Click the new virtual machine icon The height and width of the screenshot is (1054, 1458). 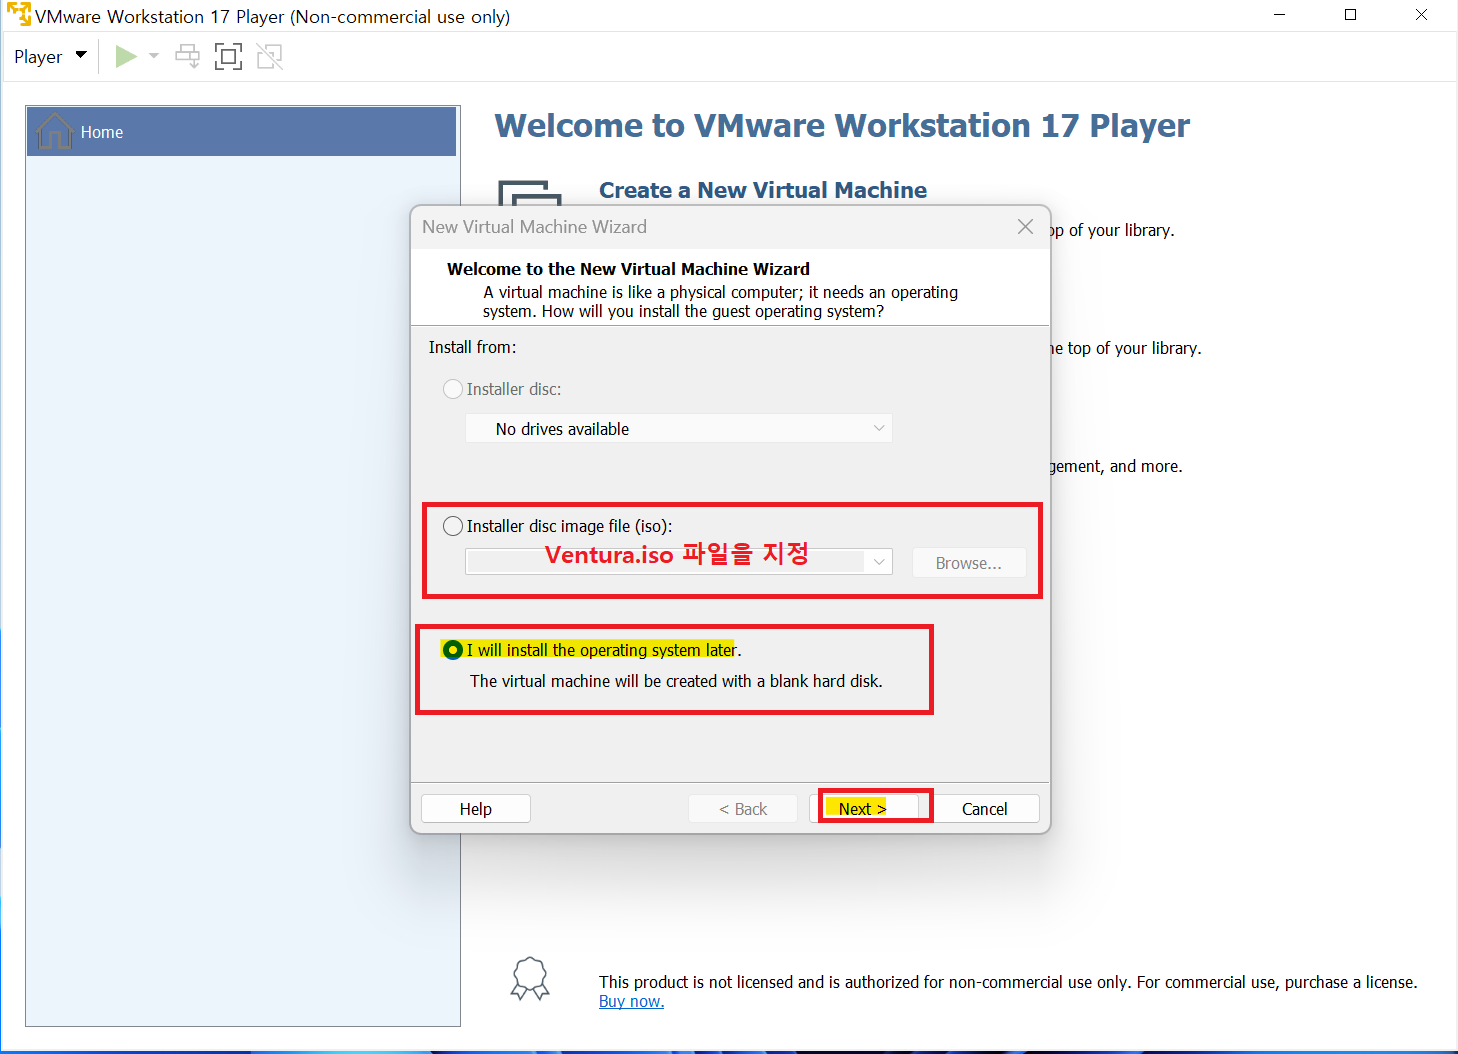click(x=529, y=193)
